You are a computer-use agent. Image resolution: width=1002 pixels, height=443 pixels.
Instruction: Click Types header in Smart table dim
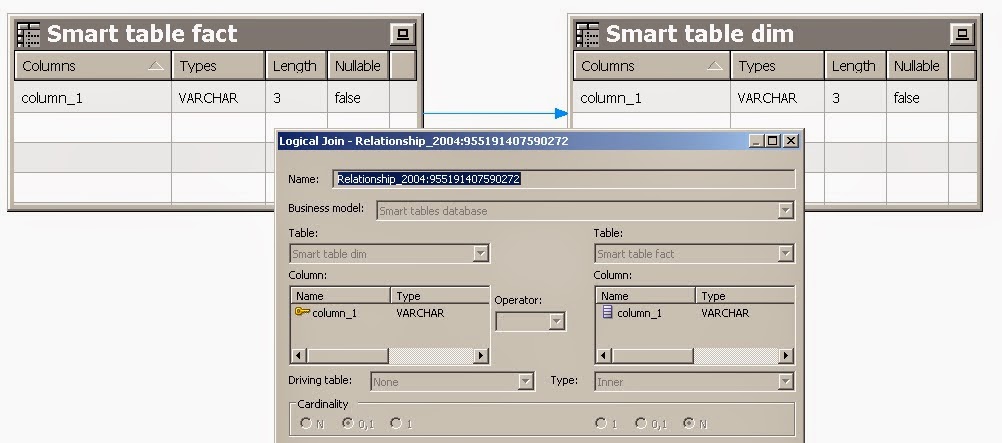(x=777, y=66)
